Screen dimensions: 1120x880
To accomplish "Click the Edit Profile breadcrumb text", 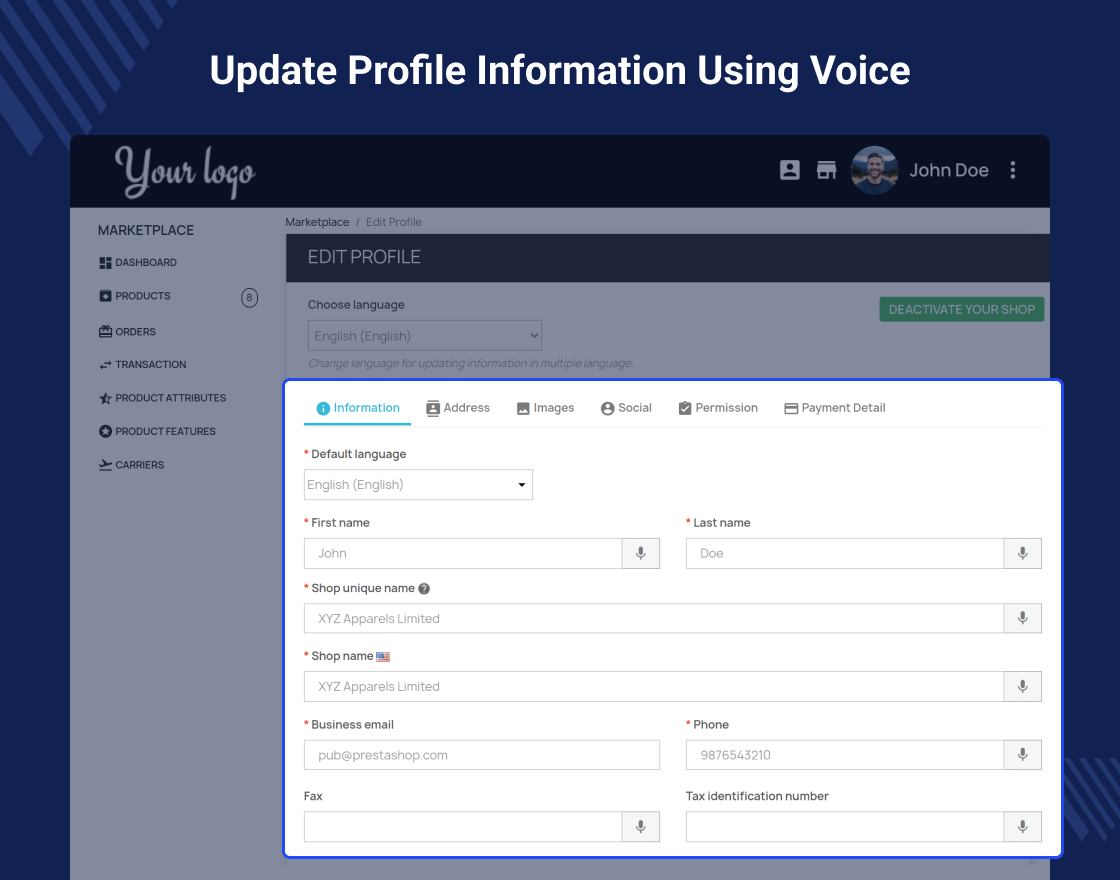I will click(x=394, y=222).
